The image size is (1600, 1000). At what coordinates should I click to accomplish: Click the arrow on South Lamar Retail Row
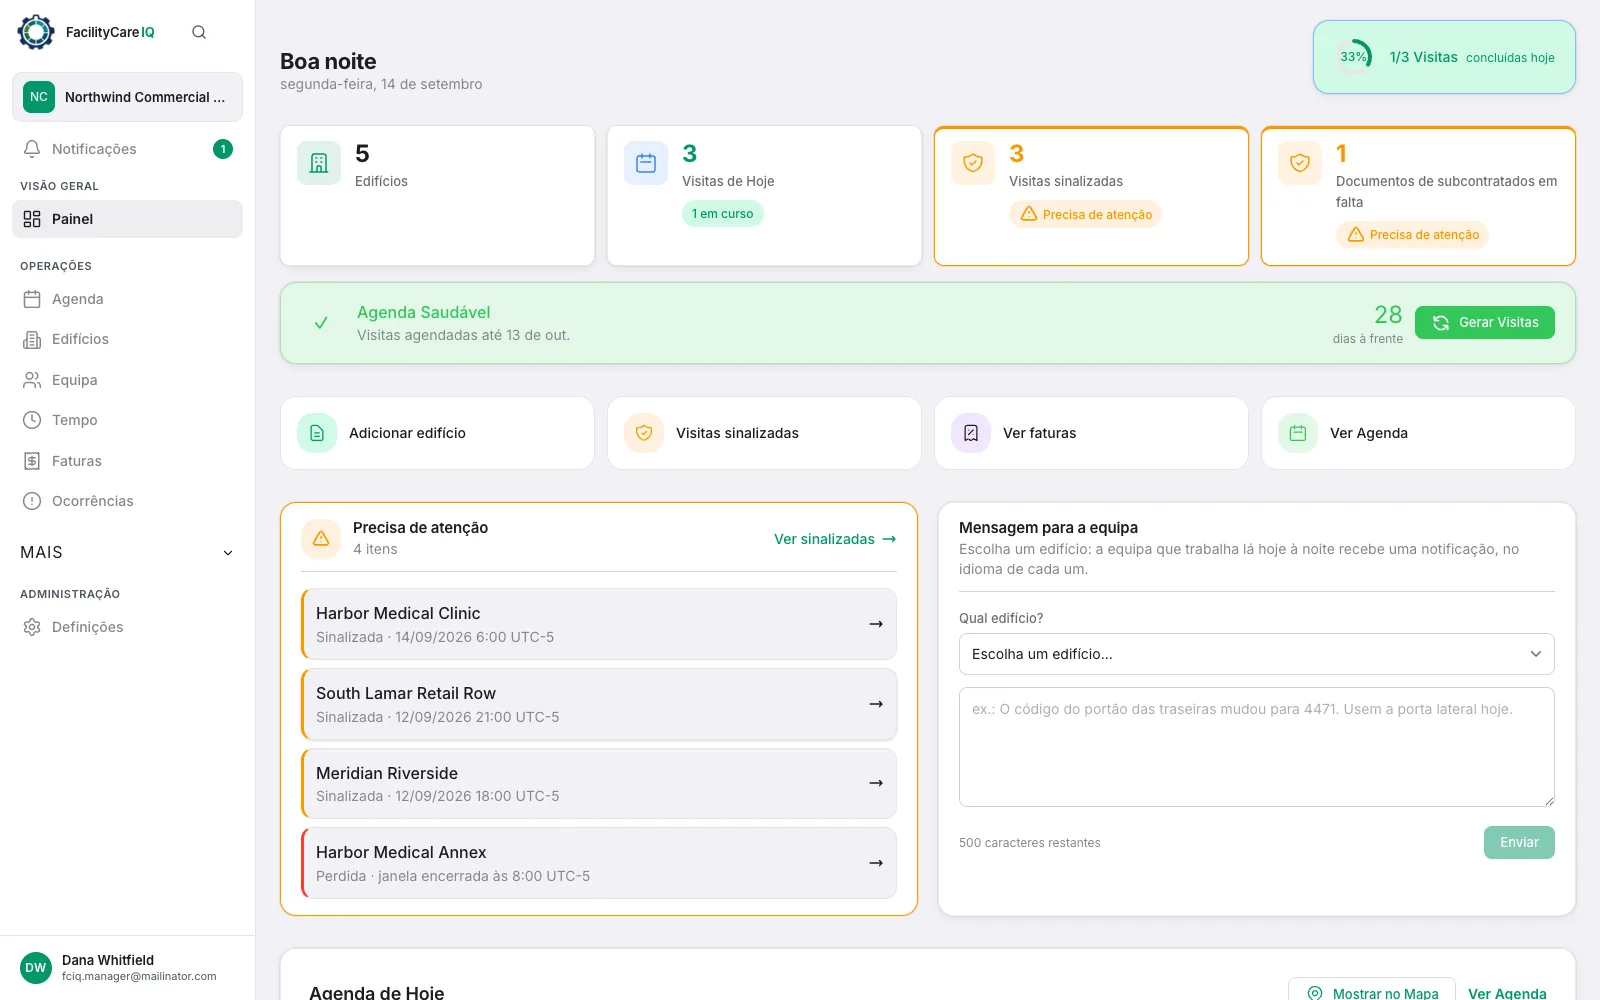[876, 704]
